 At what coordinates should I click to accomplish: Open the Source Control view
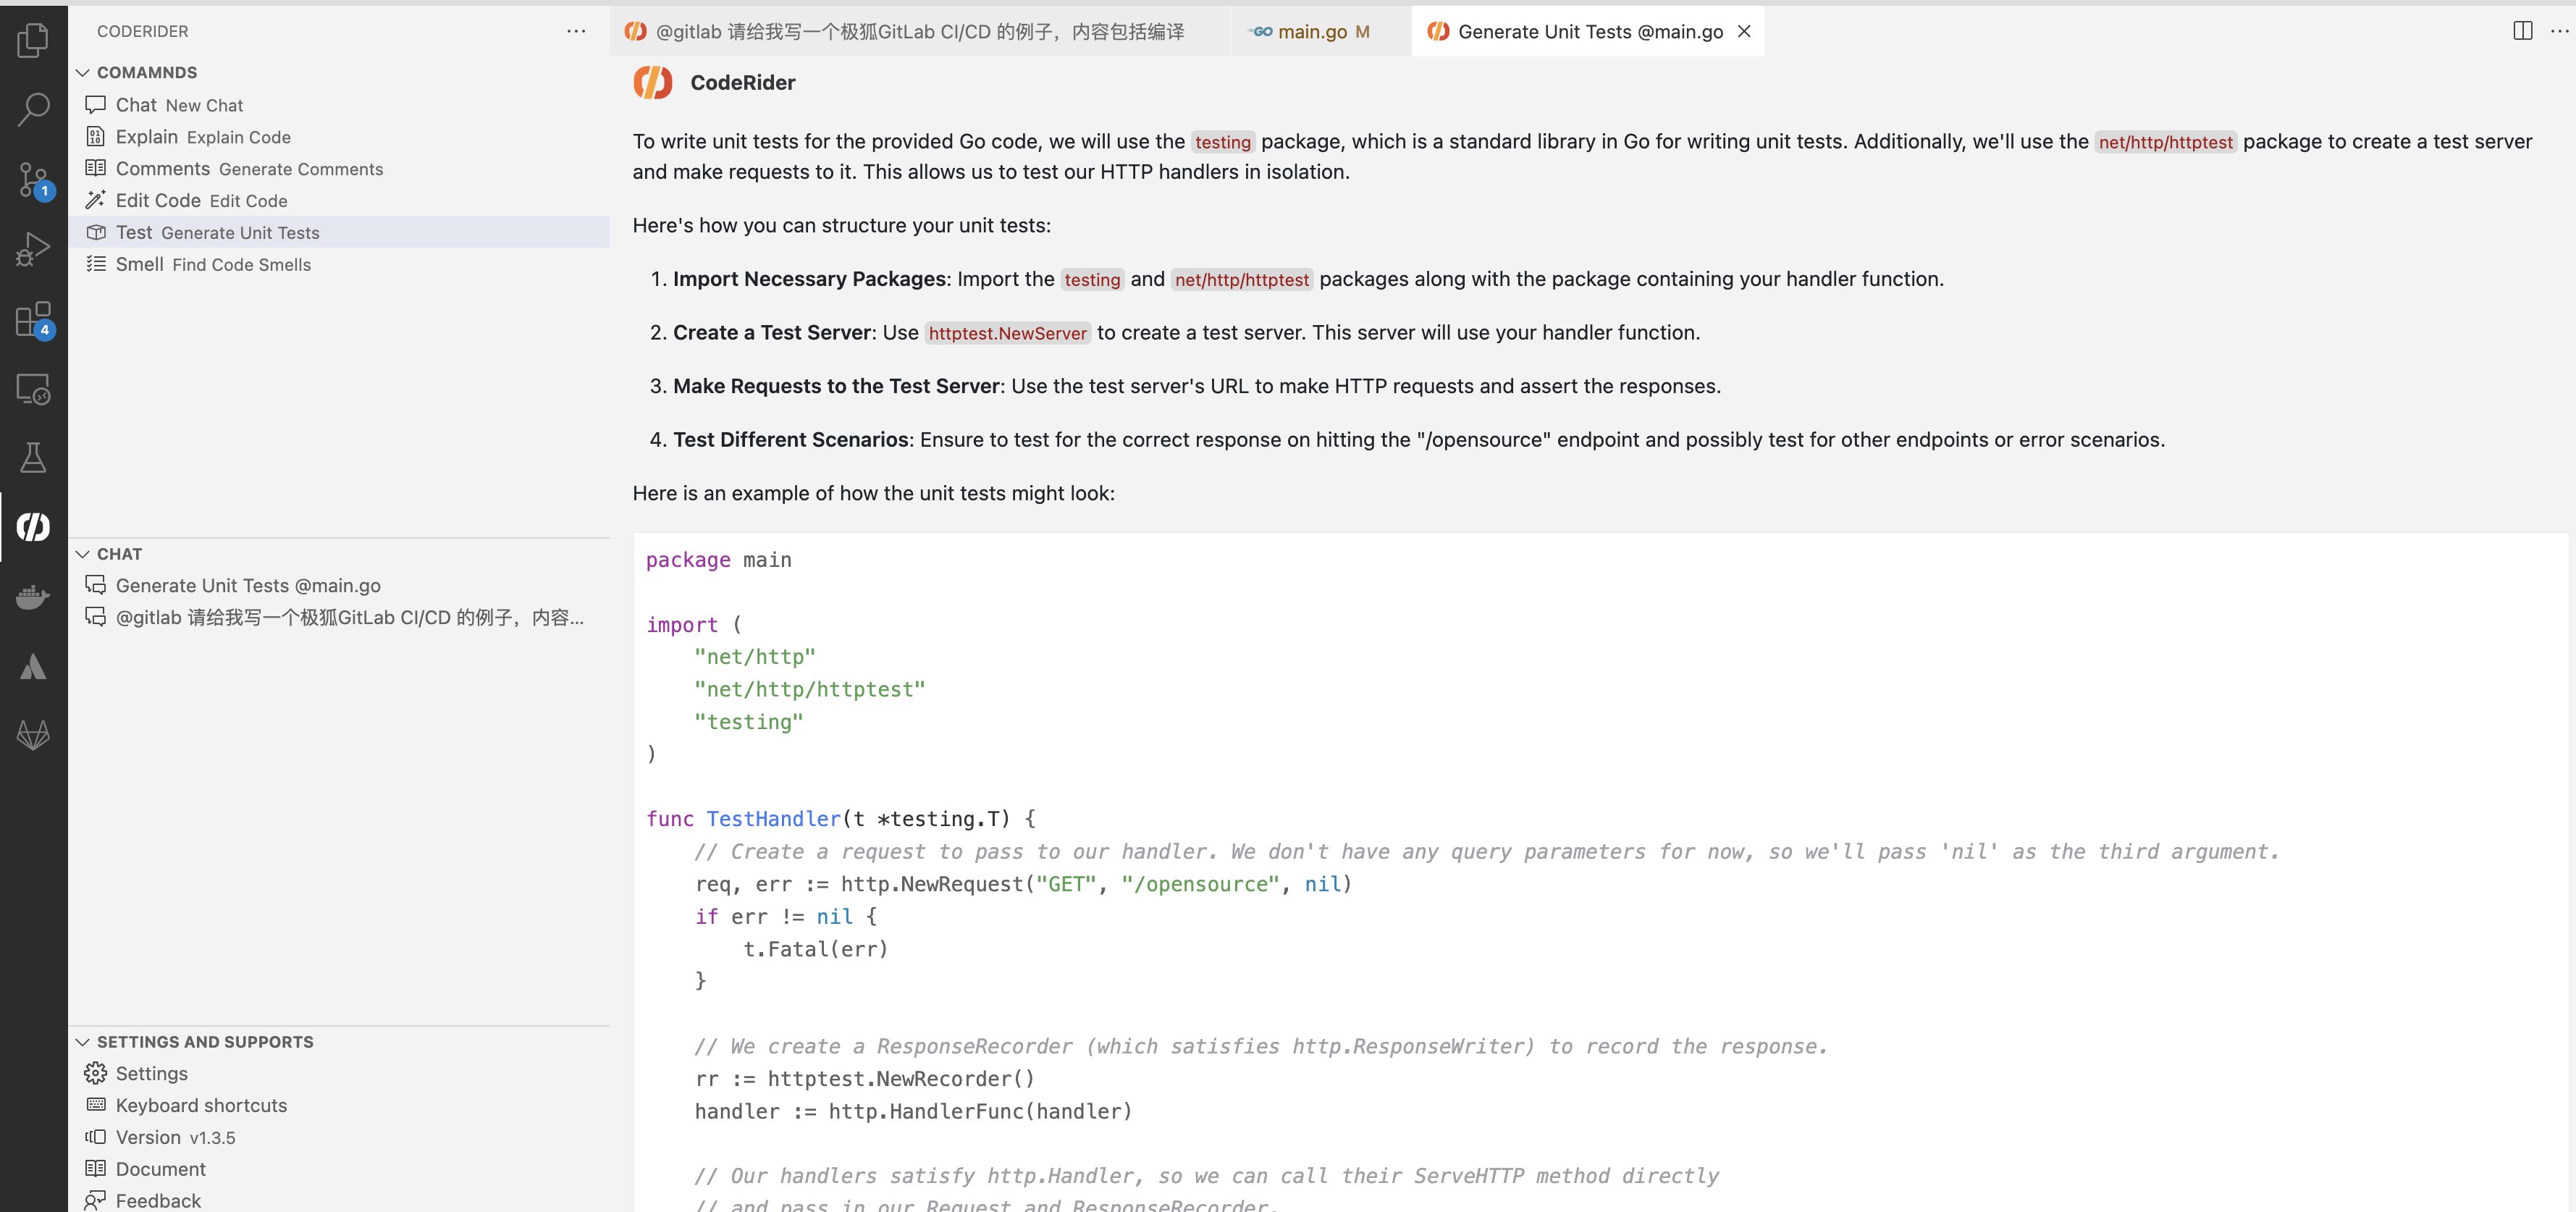click(33, 180)
